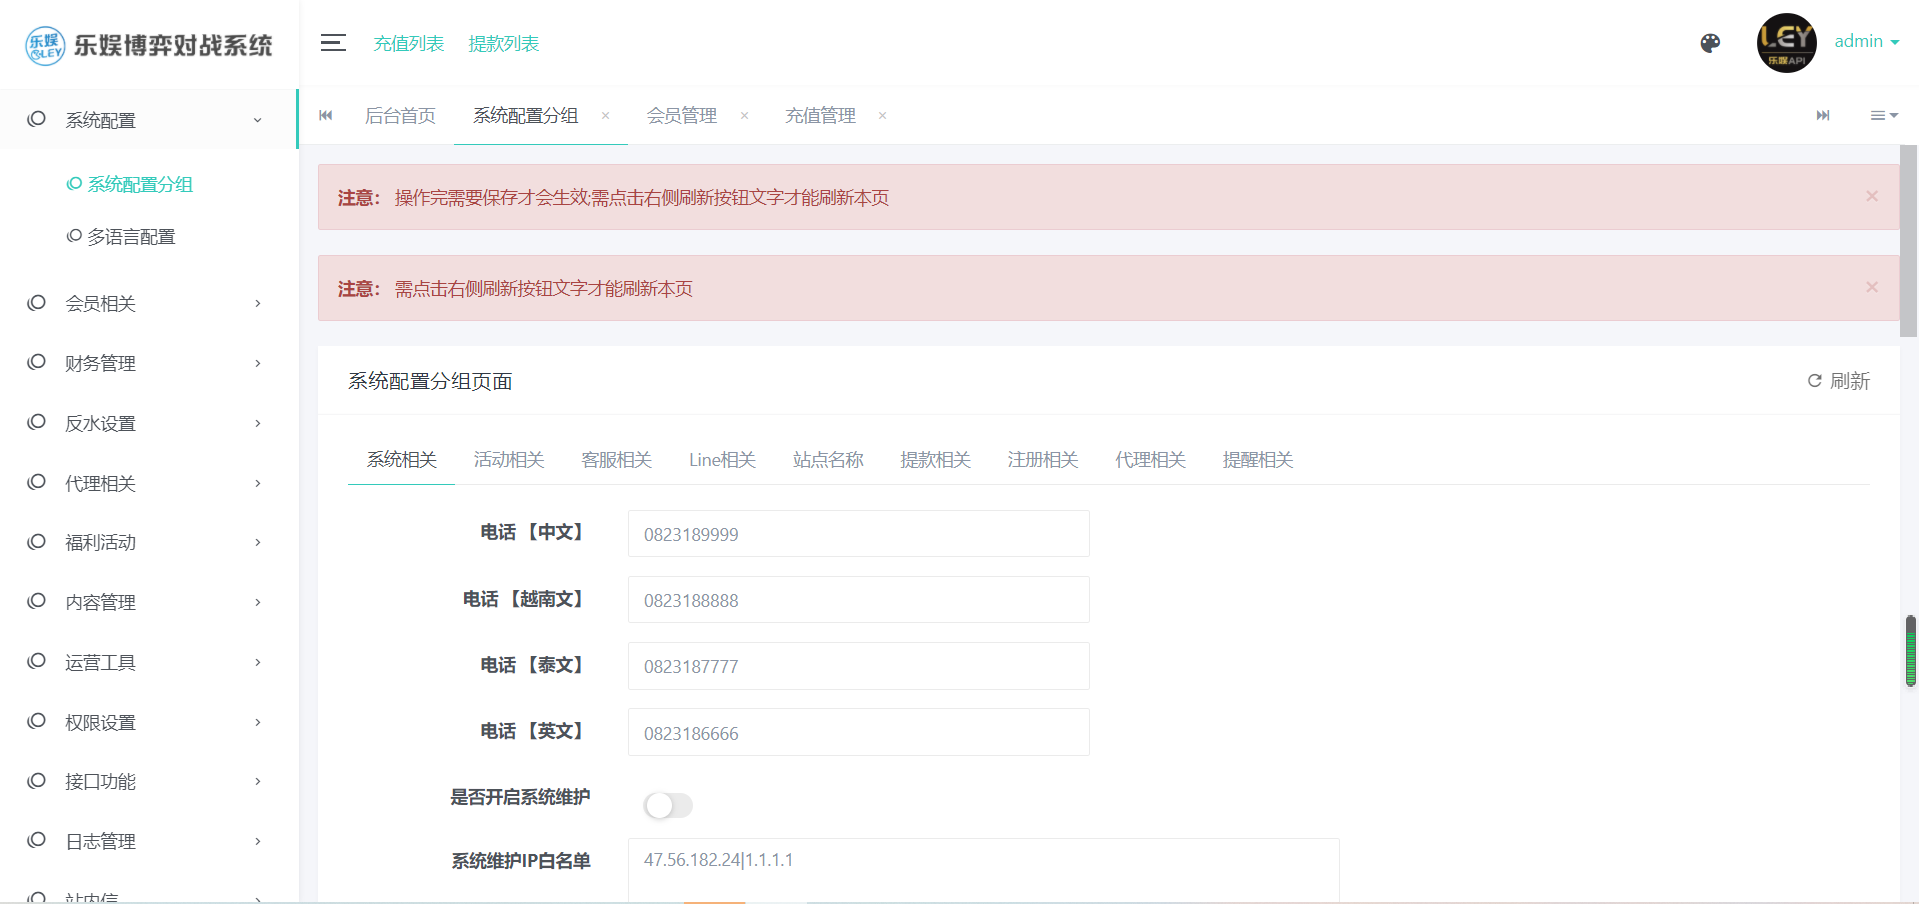The height and width of the screenshot is (904, 1919).
Task: Toggle the 是否开启系统维护 switch
Action: point(668,805)
